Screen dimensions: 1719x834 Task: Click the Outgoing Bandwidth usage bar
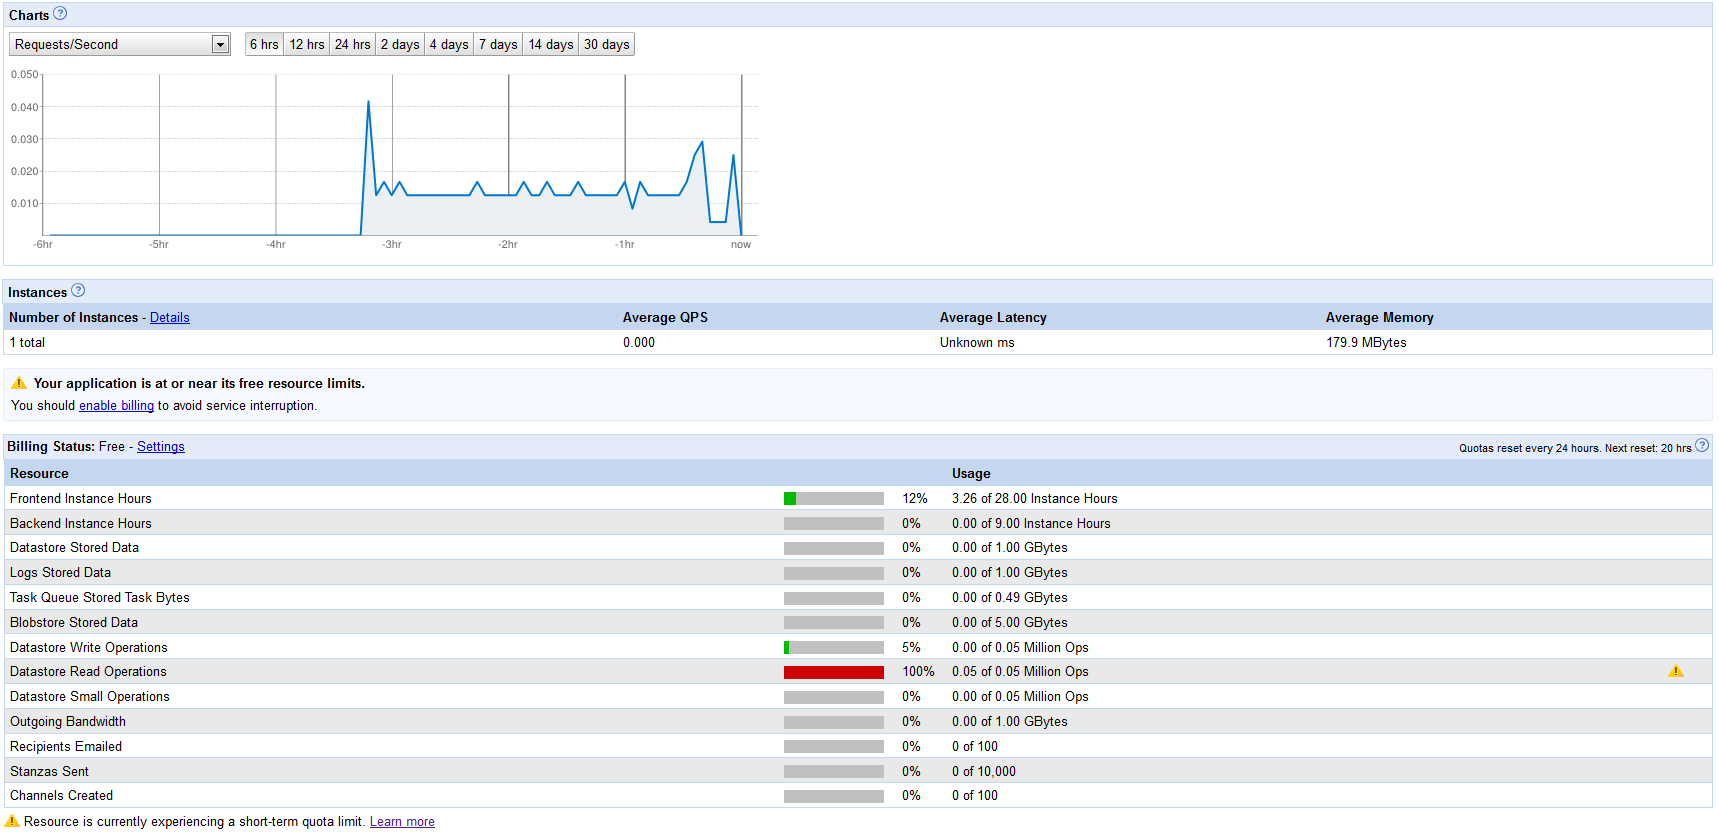click(834, 722)
